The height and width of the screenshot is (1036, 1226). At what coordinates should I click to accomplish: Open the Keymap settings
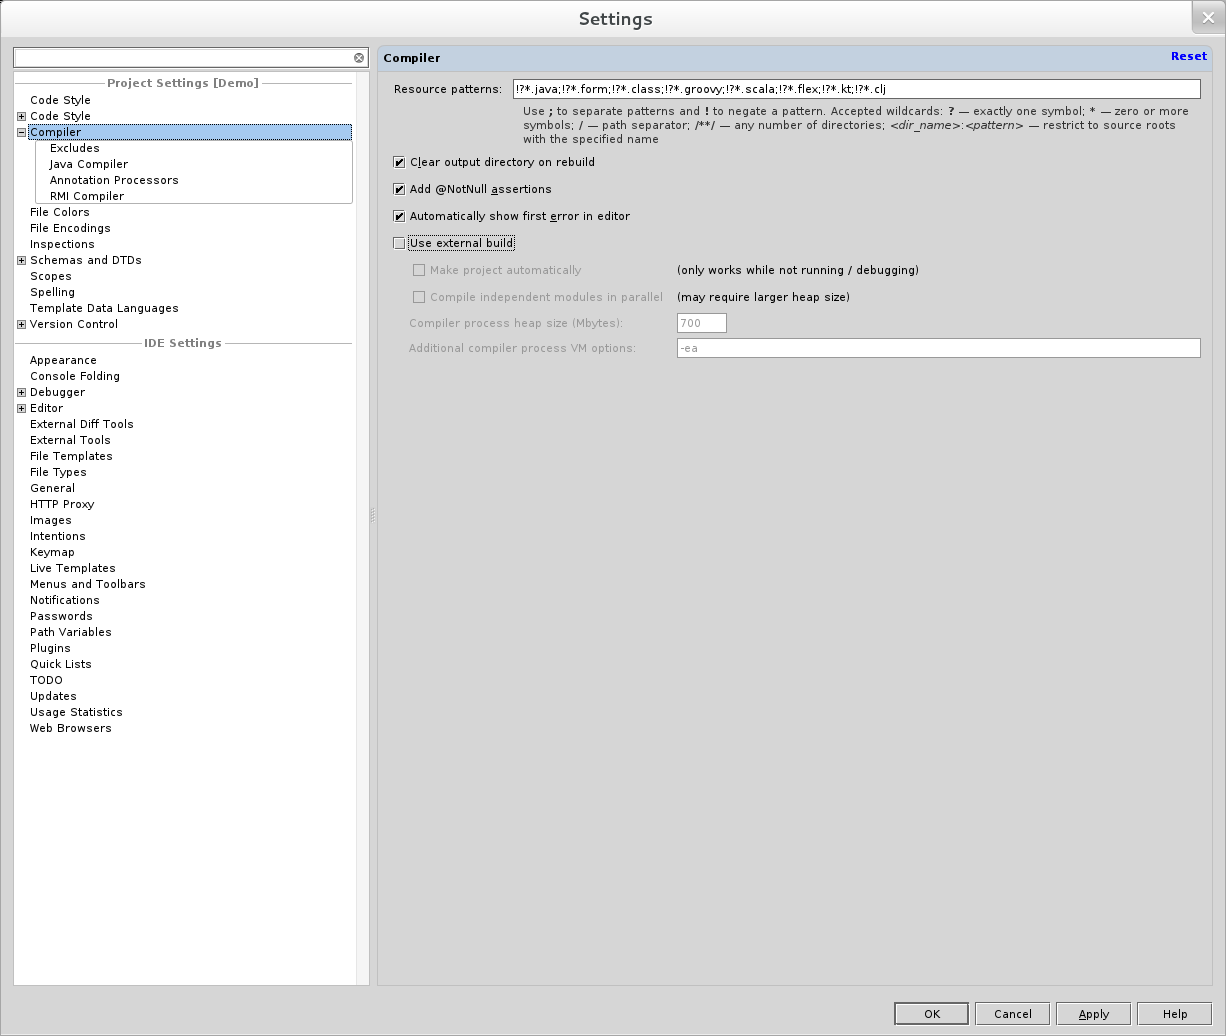[x=52, y=552]
